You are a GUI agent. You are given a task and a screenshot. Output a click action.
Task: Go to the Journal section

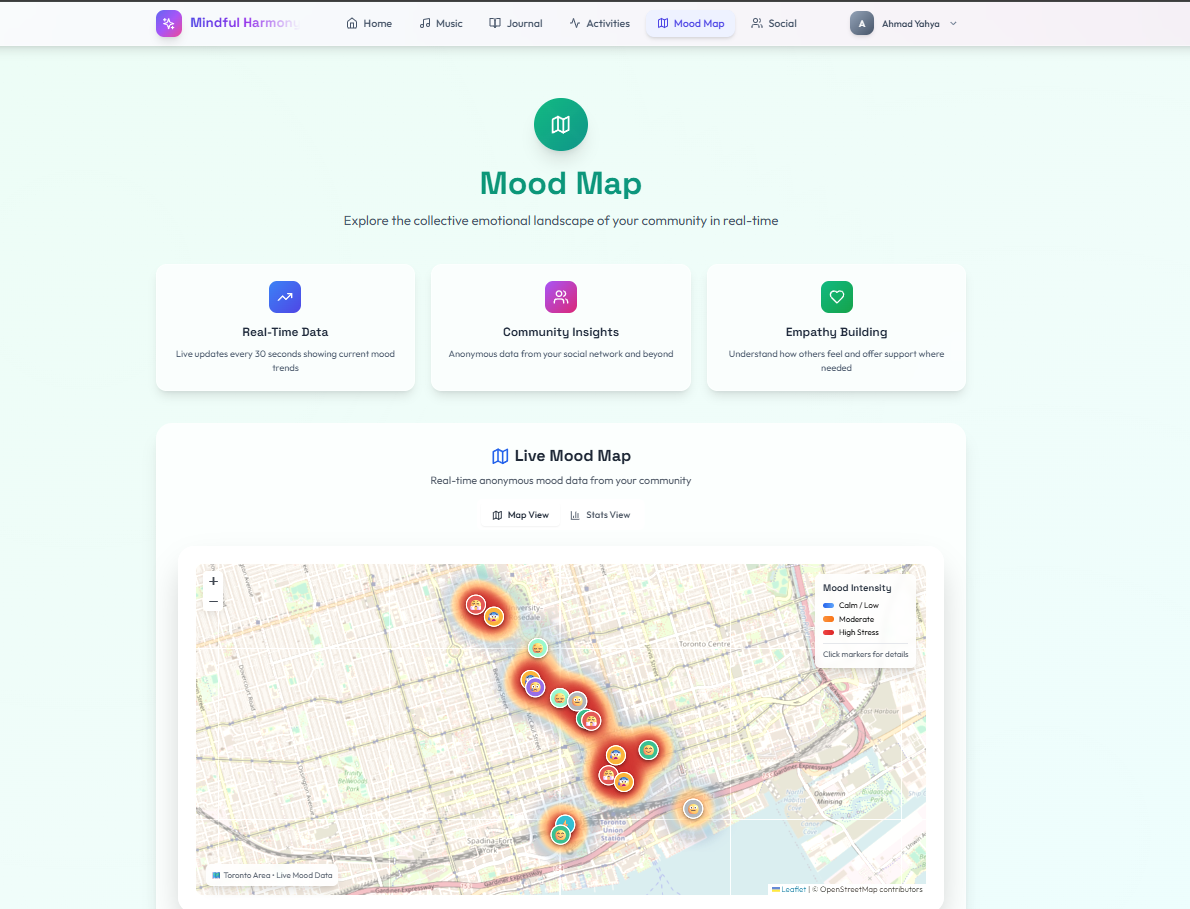(516, 23)
